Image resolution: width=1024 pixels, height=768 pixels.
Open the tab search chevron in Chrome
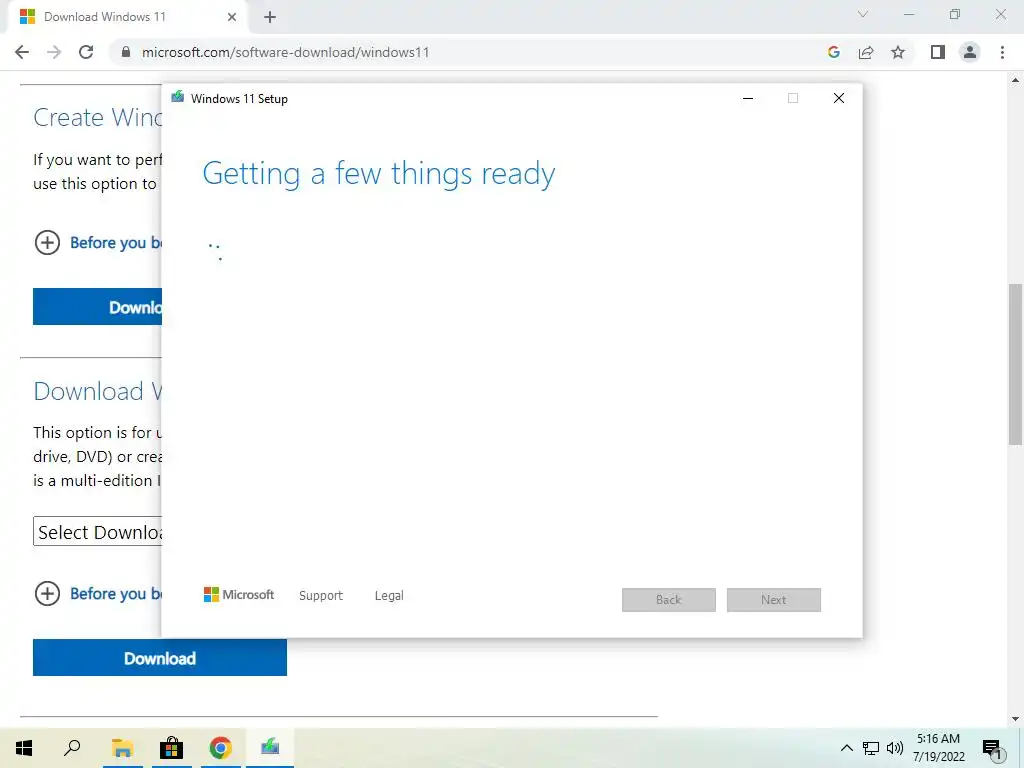point(863,14)
